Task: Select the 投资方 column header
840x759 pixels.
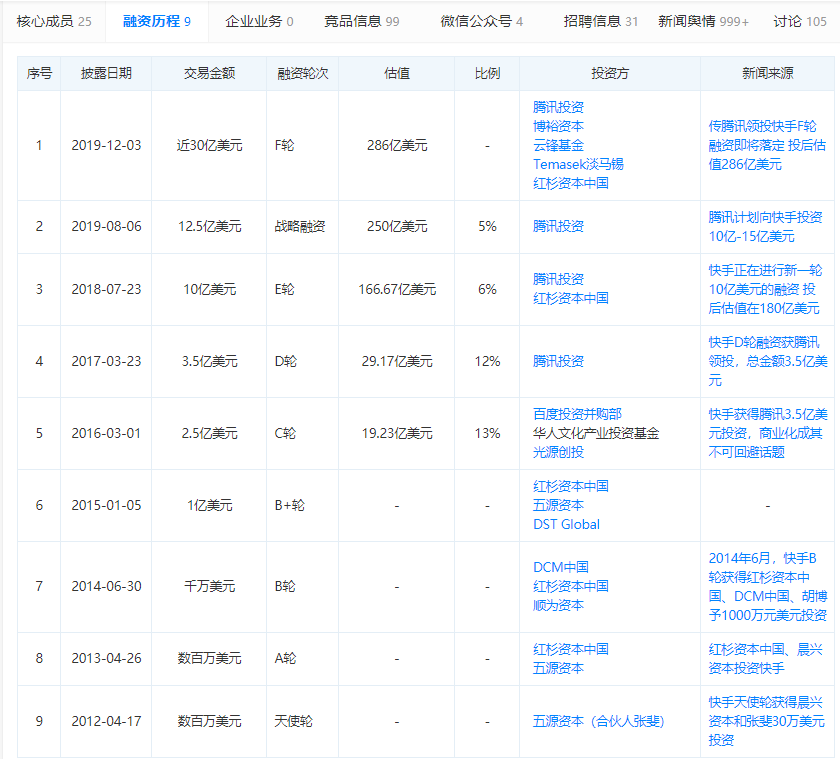Action: (610, 73)
